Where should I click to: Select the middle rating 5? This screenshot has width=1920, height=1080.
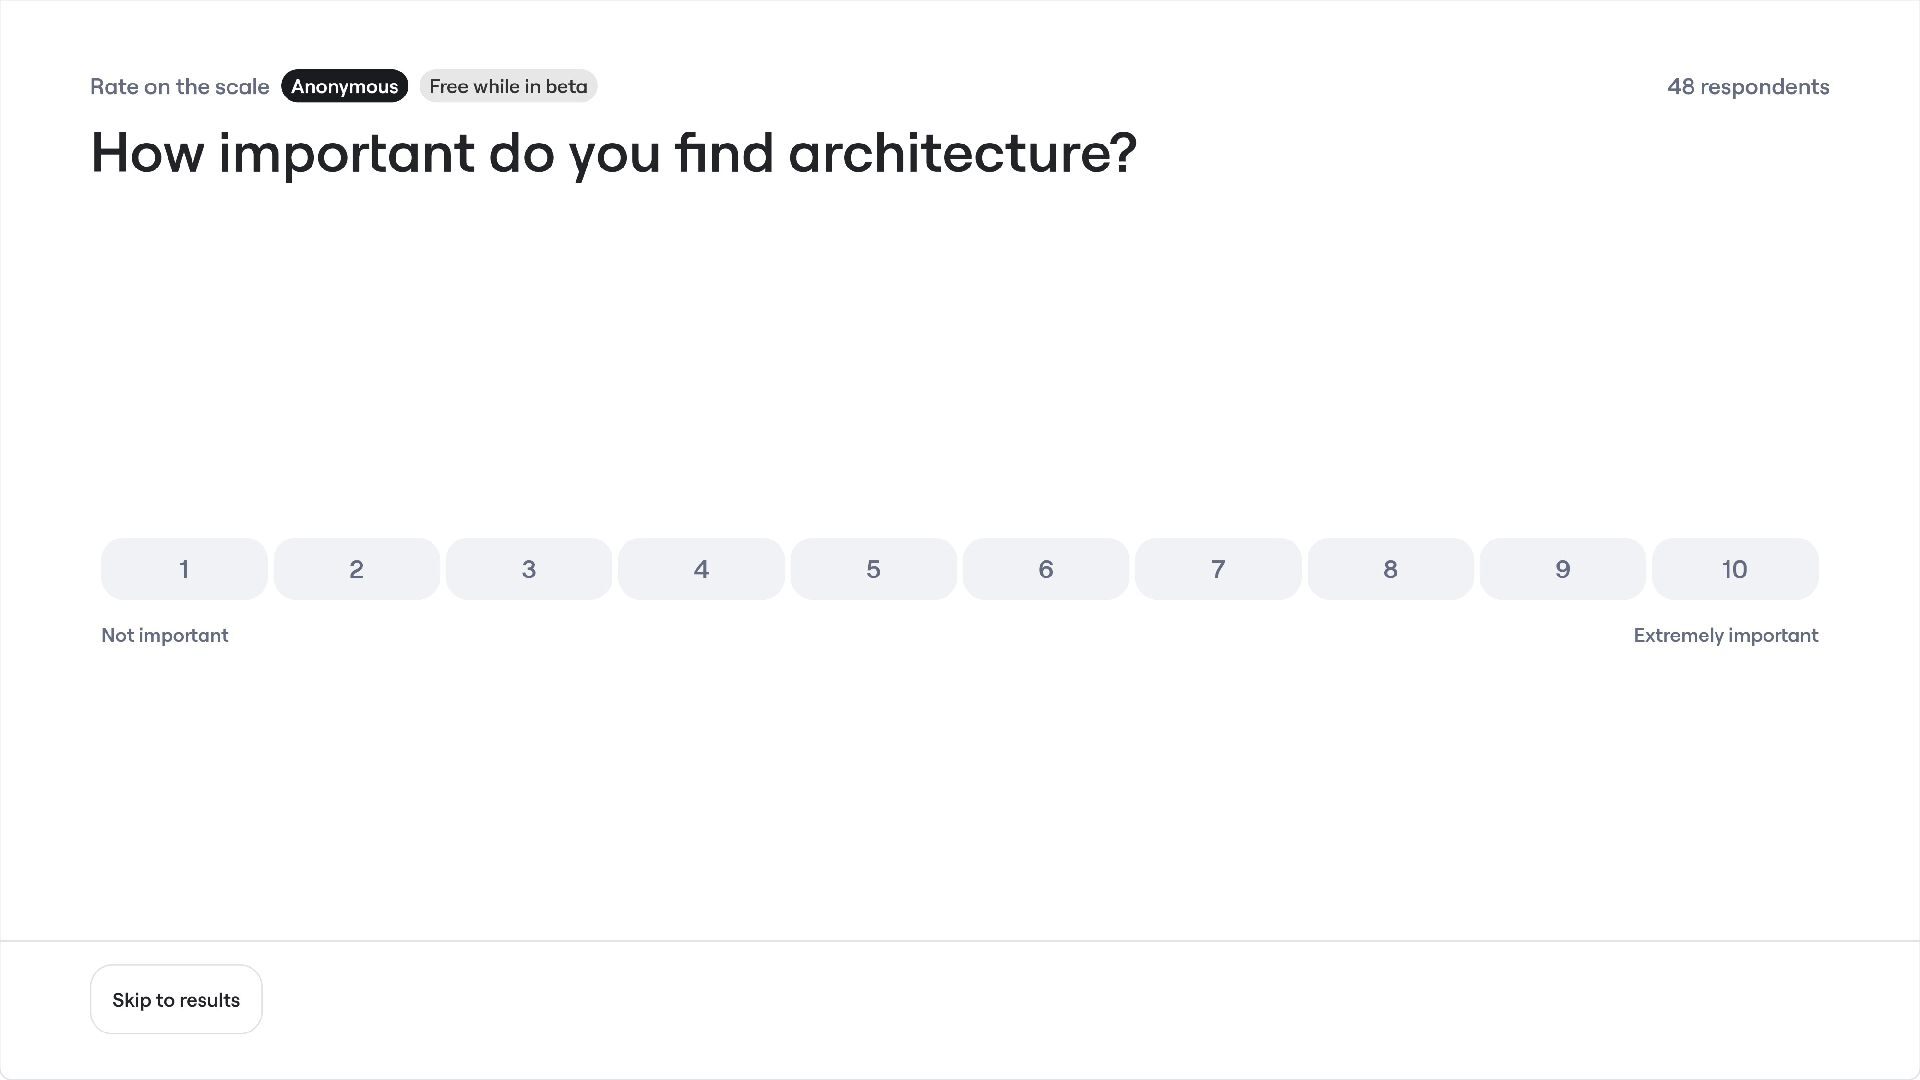point(873,569)
